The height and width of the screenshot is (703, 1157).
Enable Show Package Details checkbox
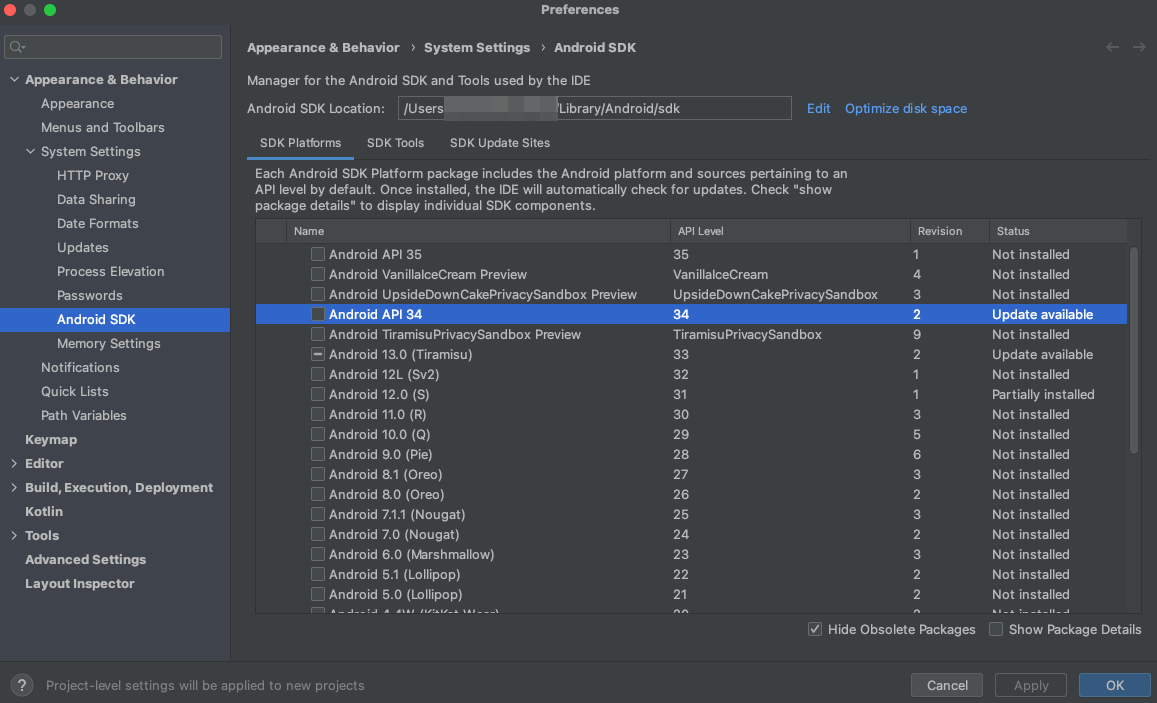pyautogui.click(x=996, y=629)
